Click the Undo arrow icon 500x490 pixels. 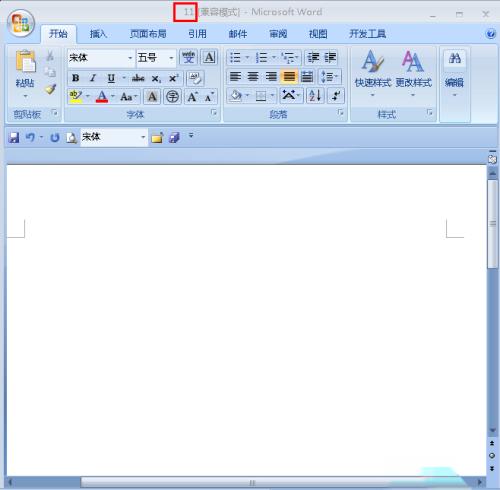[30, 137]
